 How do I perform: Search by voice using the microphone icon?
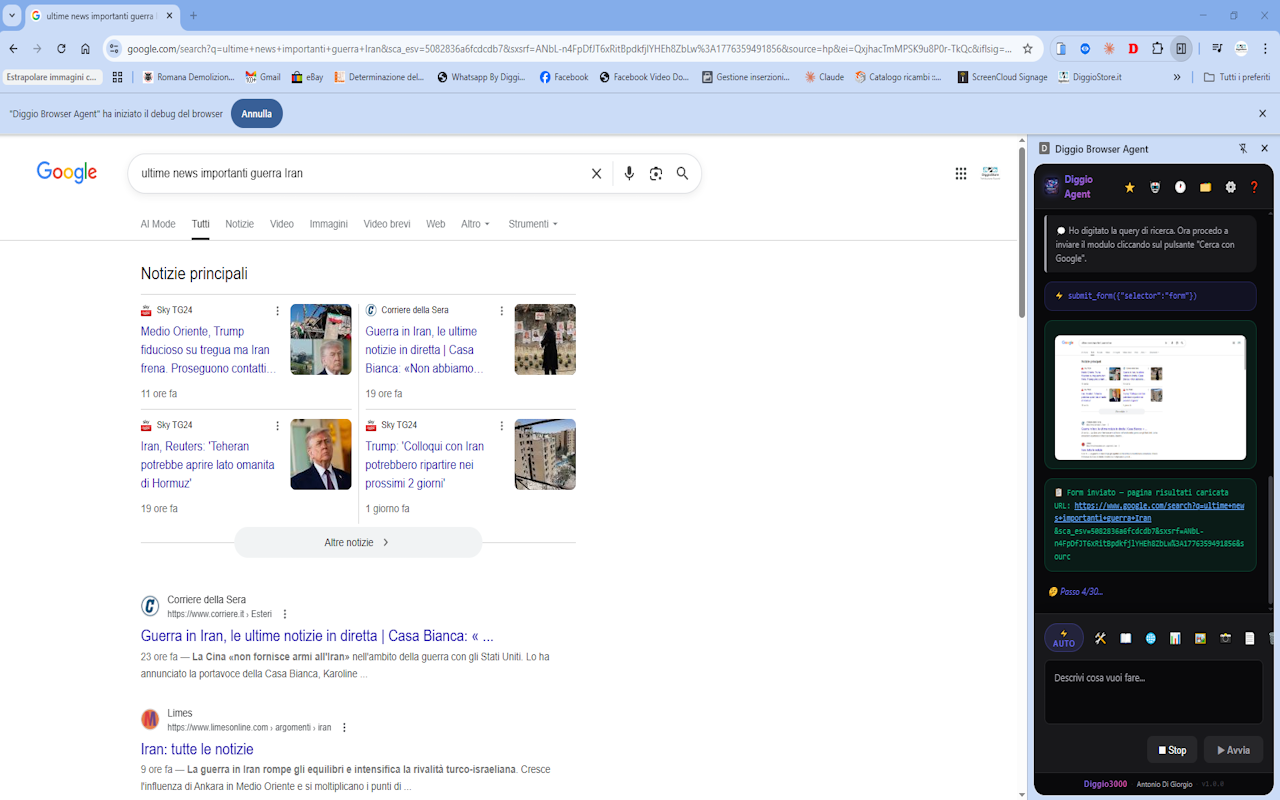[629, 173]
